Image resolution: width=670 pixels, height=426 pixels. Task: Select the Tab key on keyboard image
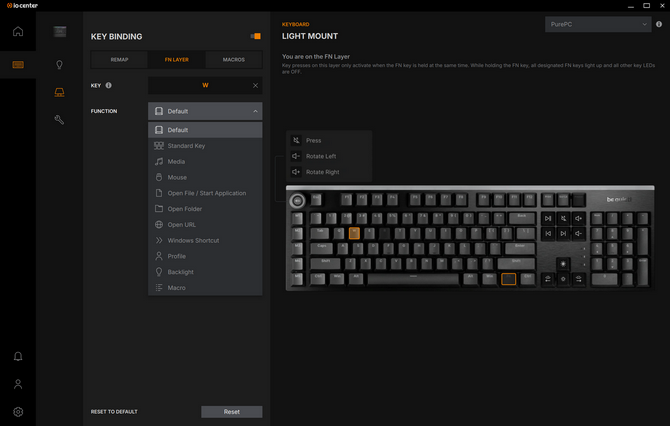pyautogui.click(x=320, y=233)
